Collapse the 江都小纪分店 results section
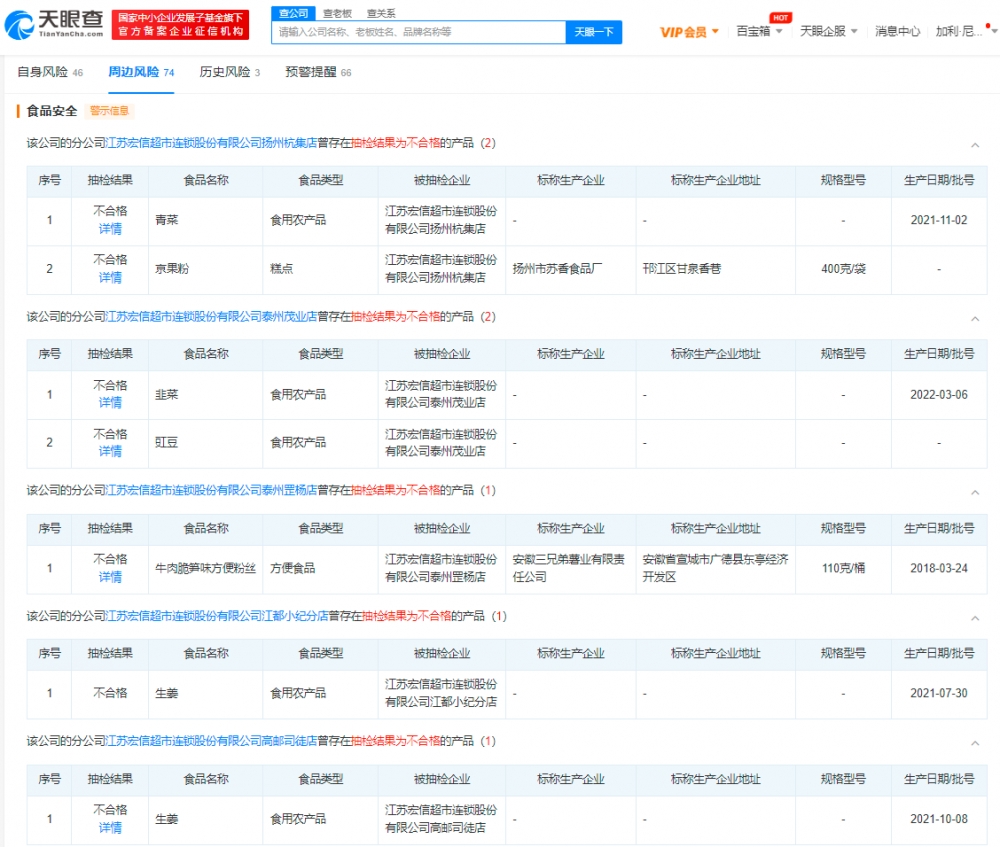1000x847 pixels. pyautogui.click(x=974, y=619)
